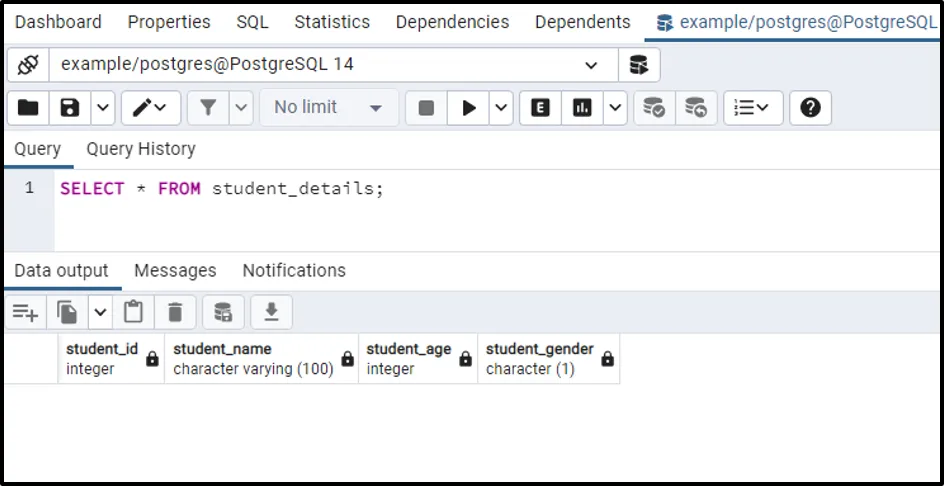Click the Save File disk icon
The image size is (944, 486).
(x=69, y=108)
